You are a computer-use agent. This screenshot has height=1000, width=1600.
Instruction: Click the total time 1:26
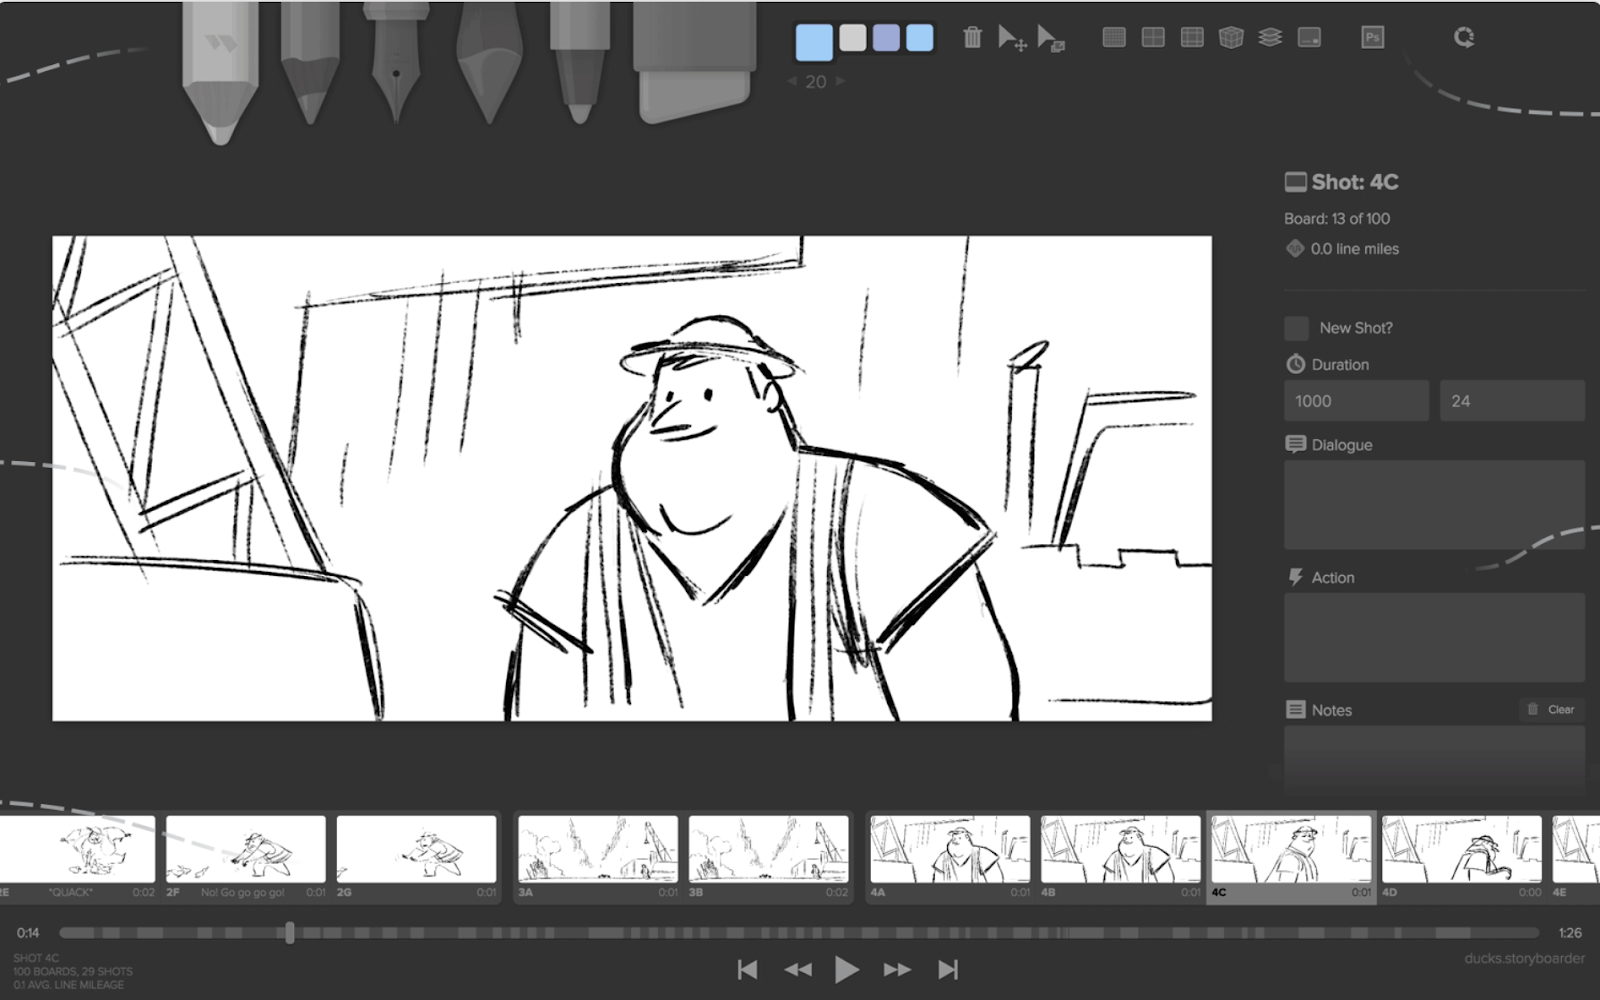click(1570, 933)
